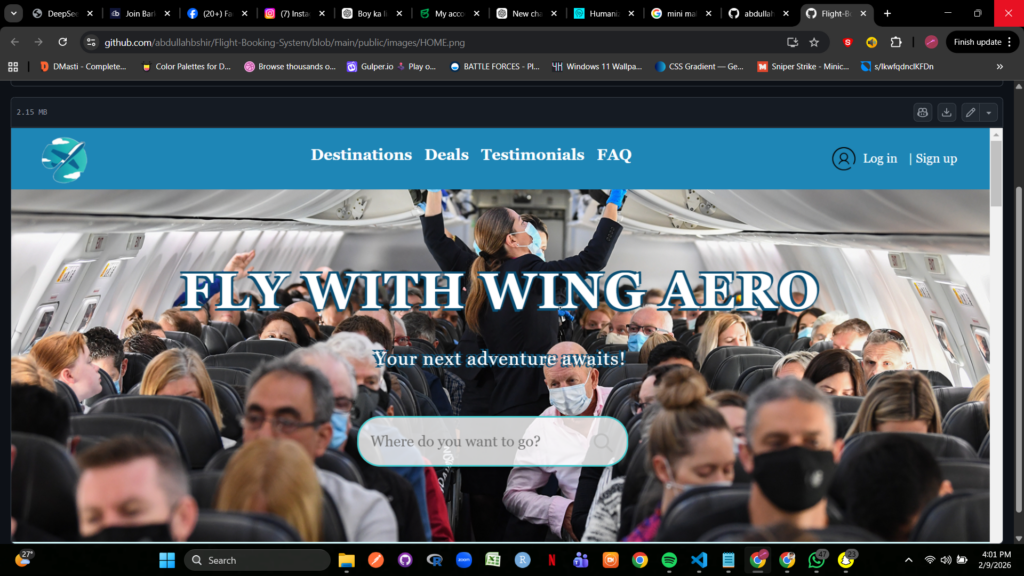Reload the current GitHub page
The height and width of the screenshot is (576, 1024).
pos(63,42)
